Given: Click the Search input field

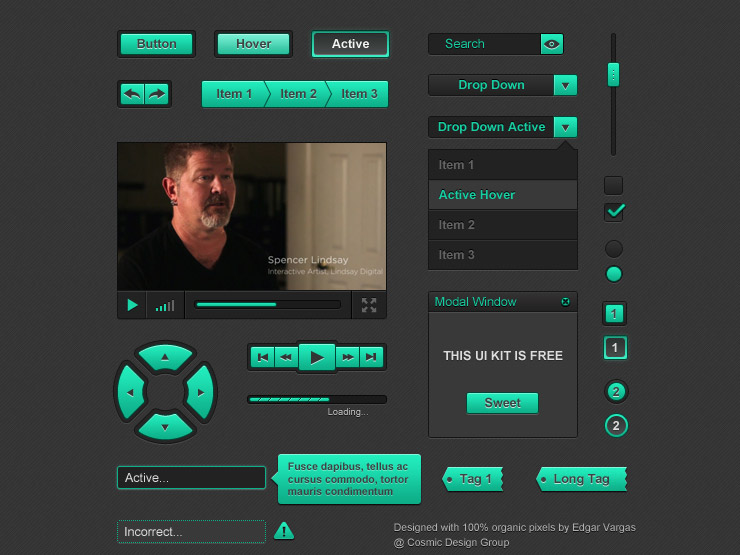Looking at the screenshot, I should pyautogui.click(x=485, y=44).
